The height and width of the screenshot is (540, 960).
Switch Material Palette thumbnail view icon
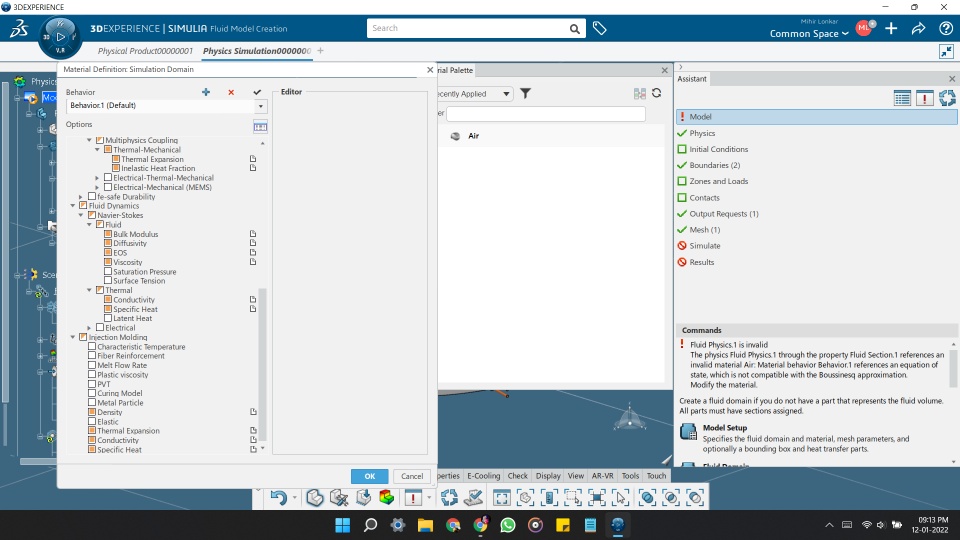[x=640, y=93]
